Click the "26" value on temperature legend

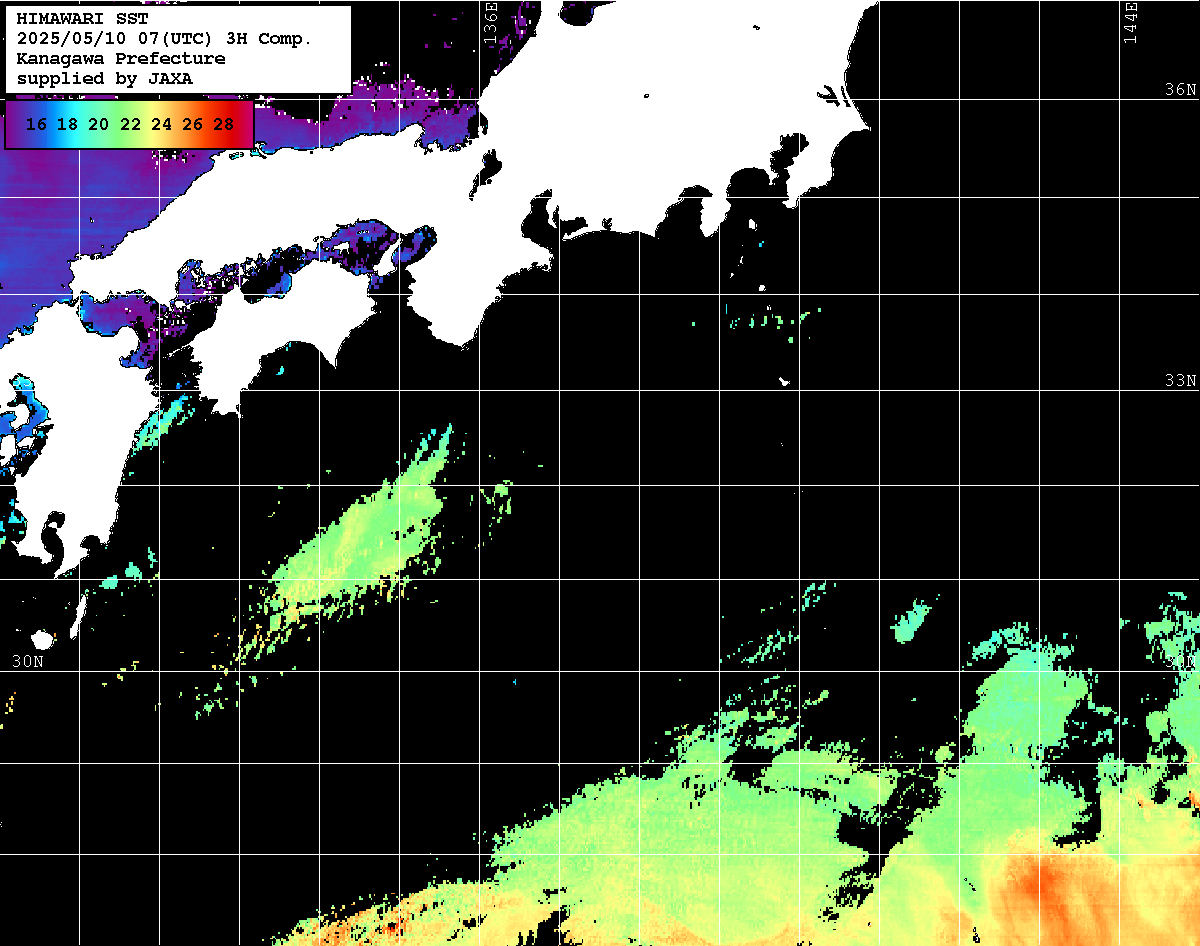point(193,125)
